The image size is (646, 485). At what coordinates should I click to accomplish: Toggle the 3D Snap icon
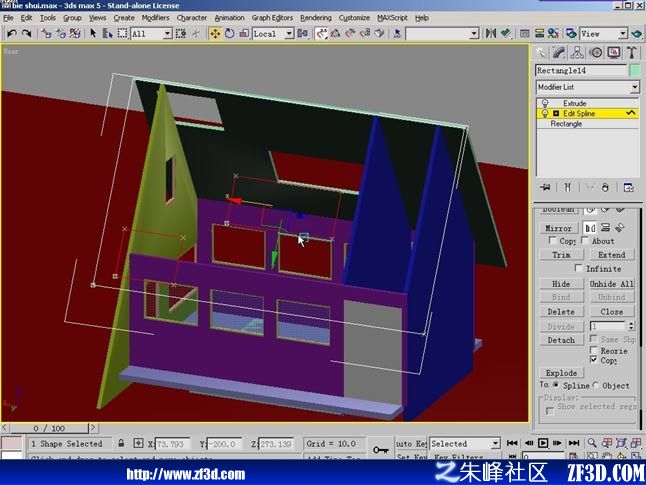coord(321,33)
